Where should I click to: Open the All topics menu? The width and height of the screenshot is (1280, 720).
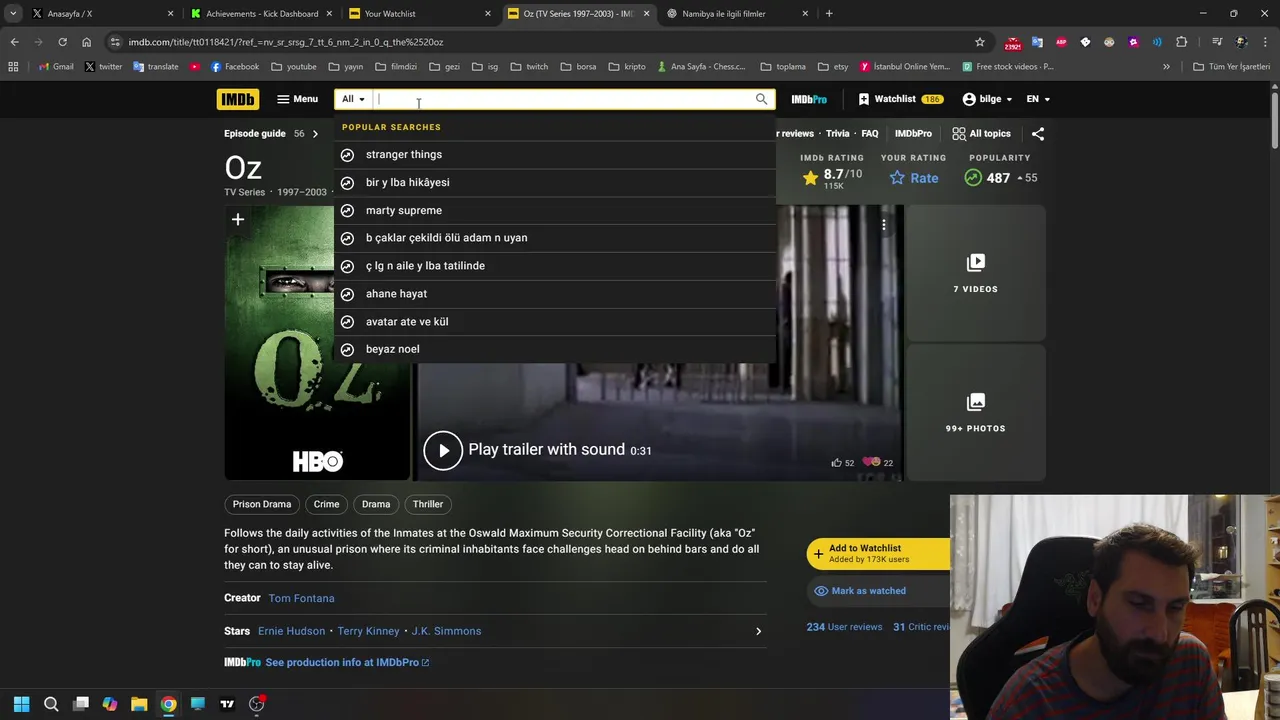tap(981, 134)
